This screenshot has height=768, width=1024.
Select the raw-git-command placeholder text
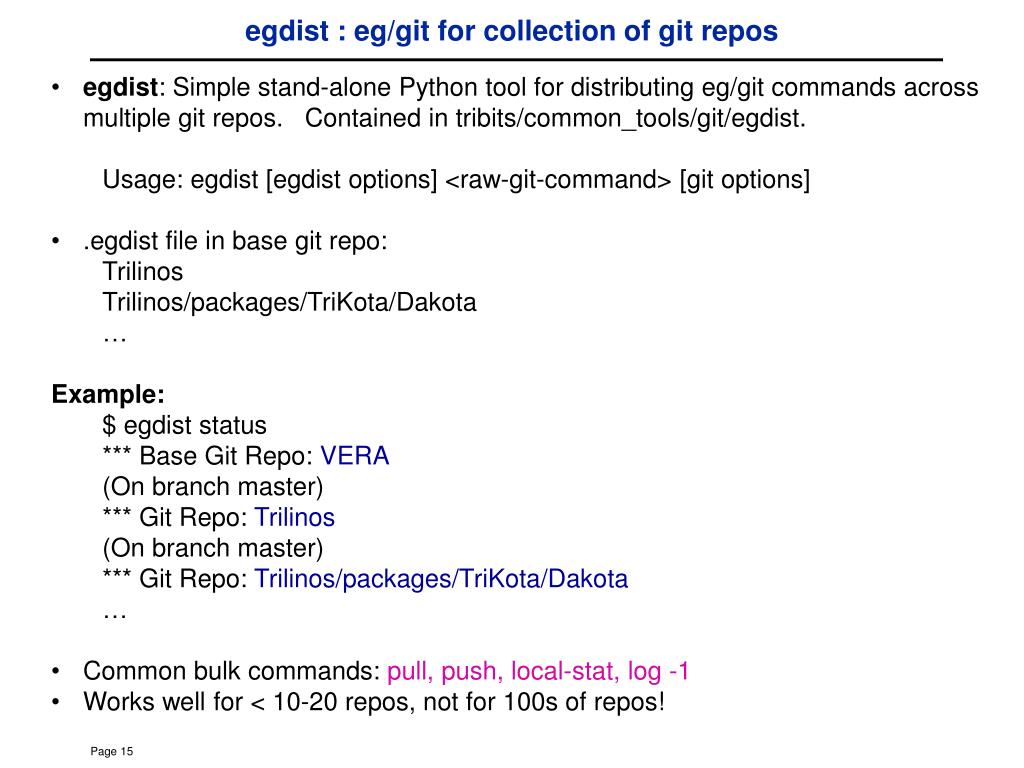coord(558,180)
